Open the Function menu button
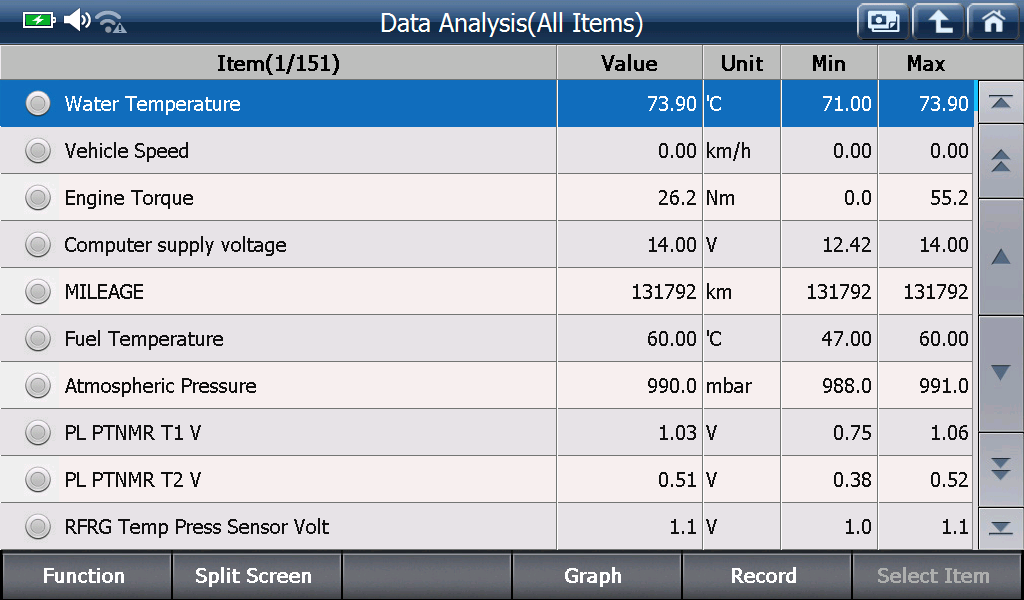 point(85,575)
